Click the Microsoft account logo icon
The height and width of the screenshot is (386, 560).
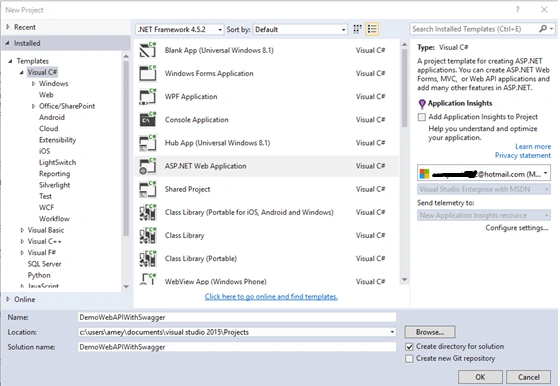click(424, 174)
